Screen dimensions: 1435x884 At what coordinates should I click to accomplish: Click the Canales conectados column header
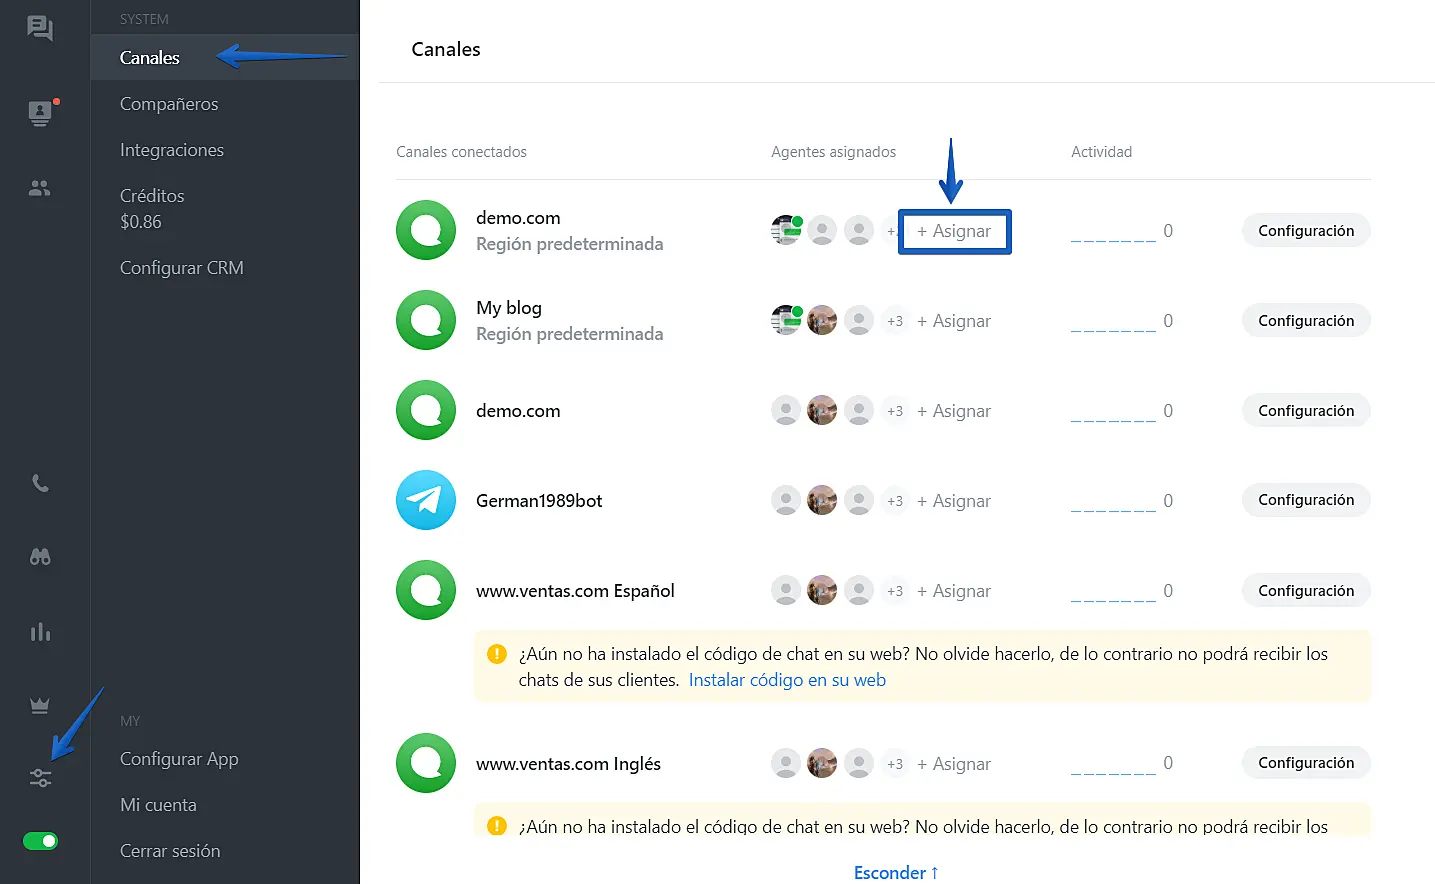[461, 152]
